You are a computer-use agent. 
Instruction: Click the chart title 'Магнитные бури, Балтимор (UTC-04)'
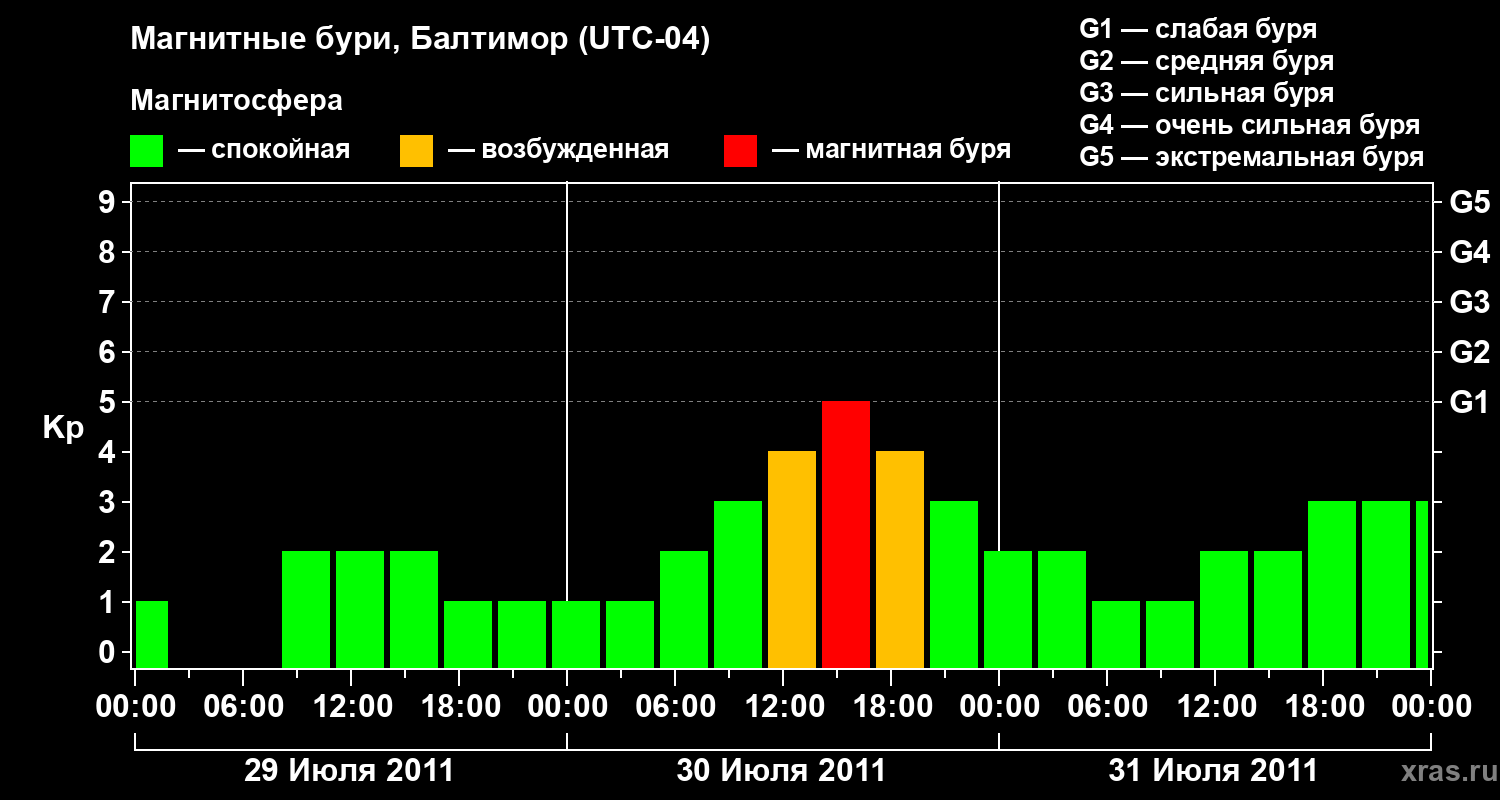[420, 41]
